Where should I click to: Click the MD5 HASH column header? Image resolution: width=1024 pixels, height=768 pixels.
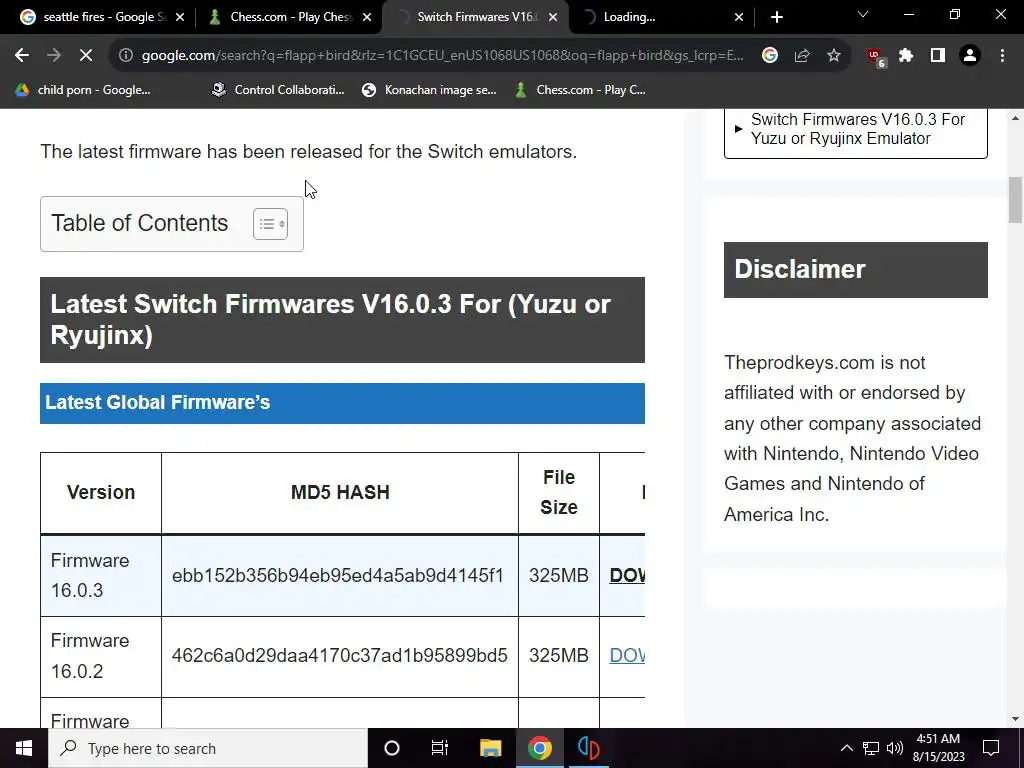[340, 492]
